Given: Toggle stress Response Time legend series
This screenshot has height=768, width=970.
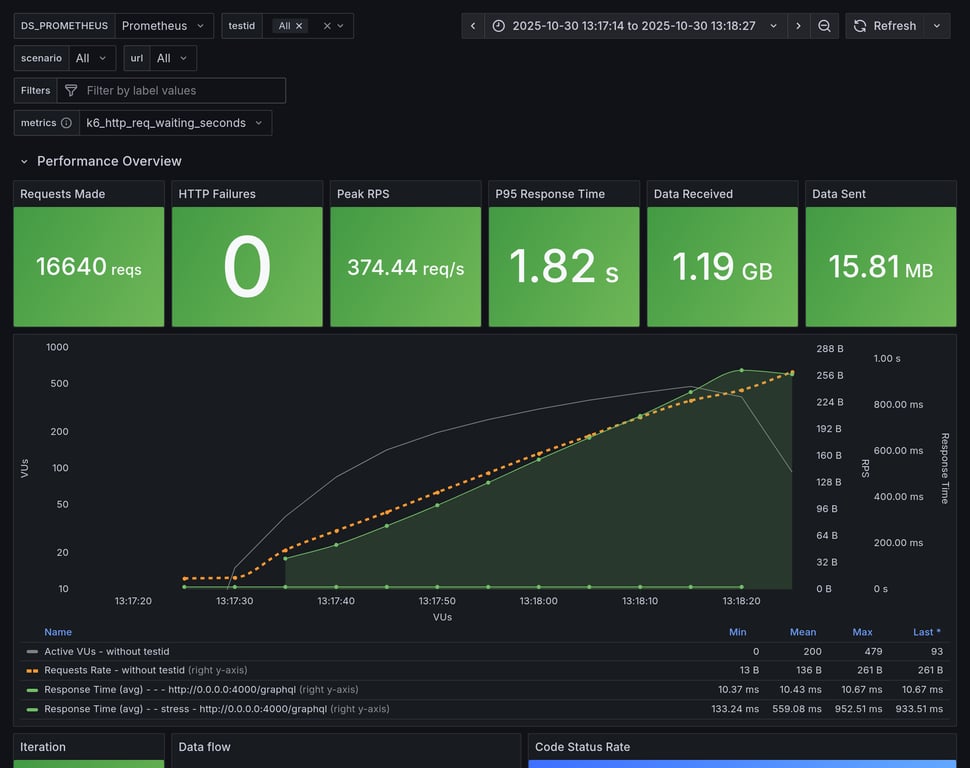Looking at the screenshot, I should click(185, 709).
